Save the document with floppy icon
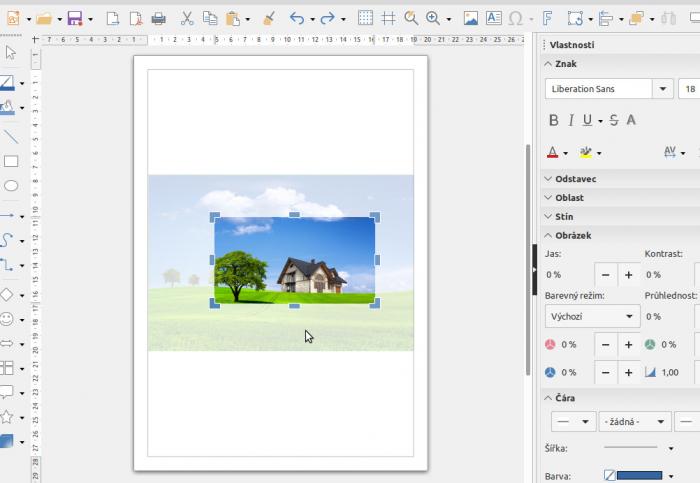This screenshot has width=700, height=483. pyautogui.click(x=75, y=19)
